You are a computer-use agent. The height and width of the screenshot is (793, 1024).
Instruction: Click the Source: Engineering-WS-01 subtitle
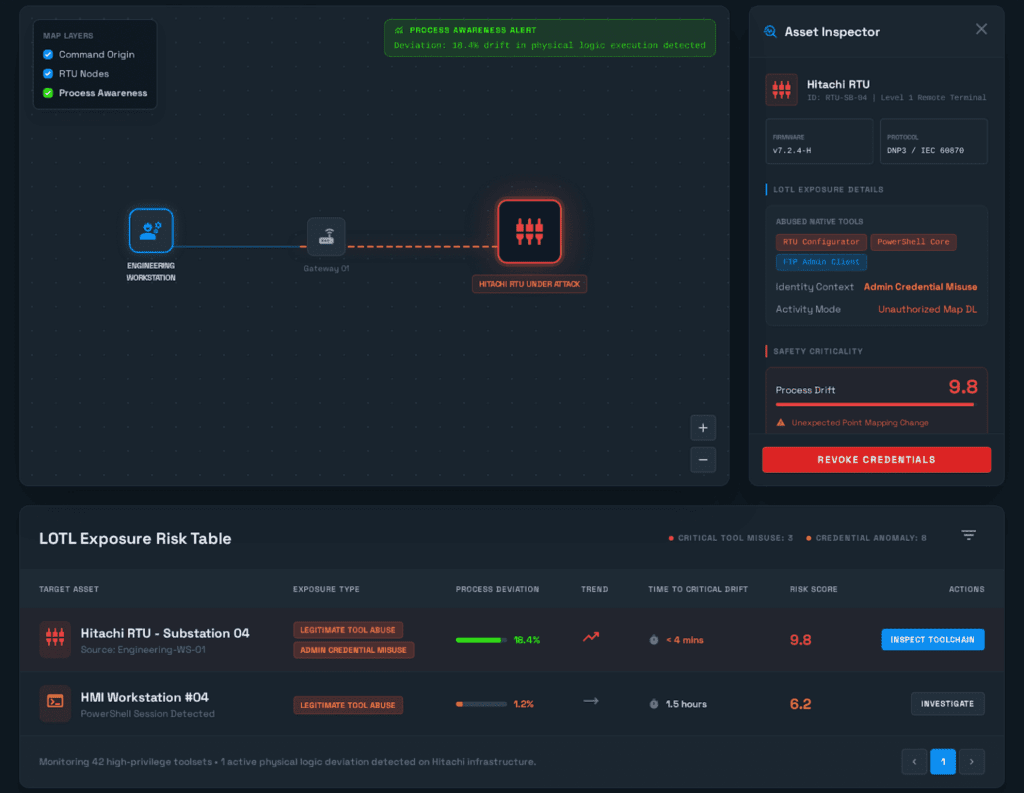click(143, 650)
